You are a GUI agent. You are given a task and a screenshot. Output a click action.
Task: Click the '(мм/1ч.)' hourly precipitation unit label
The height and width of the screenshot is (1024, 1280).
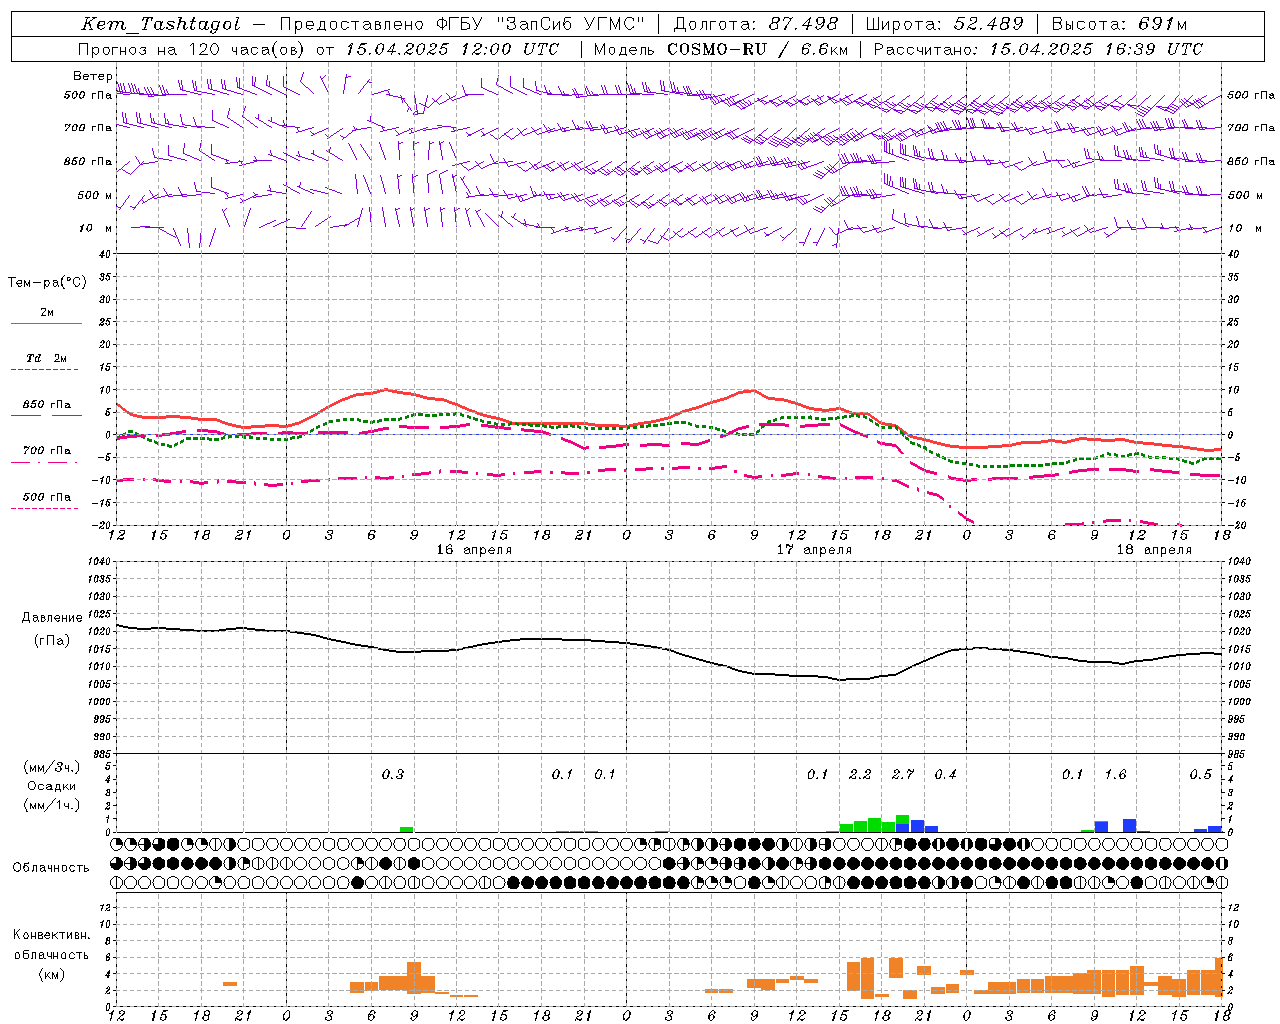point(52,805)
